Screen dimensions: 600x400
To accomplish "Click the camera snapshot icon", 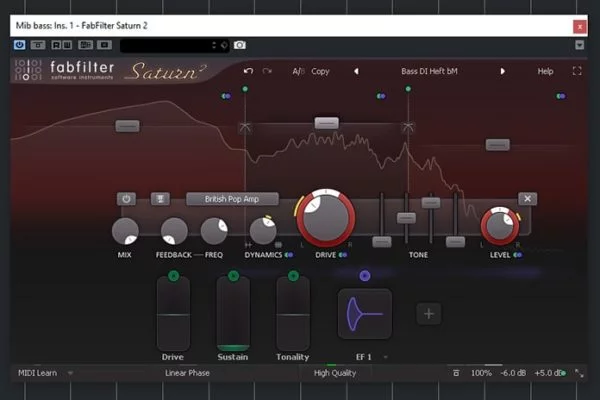I will click(240, 45).
